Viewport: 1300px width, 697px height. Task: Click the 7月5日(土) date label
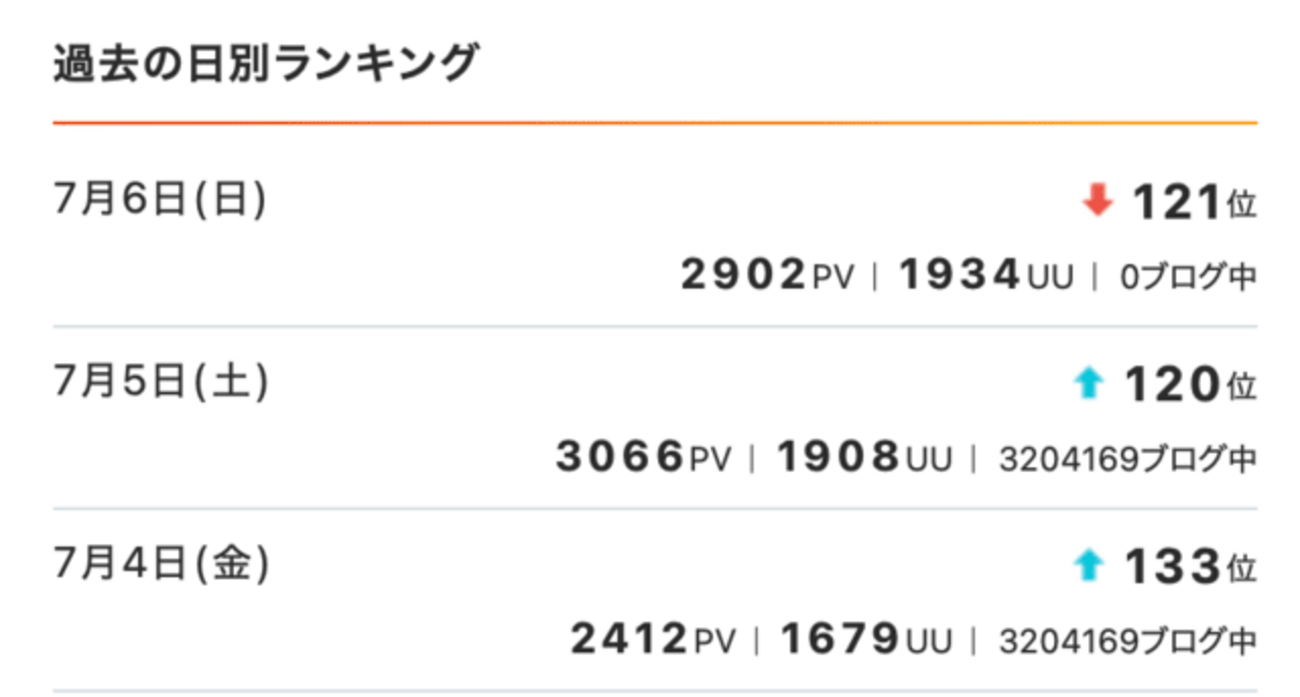(161, 383)
